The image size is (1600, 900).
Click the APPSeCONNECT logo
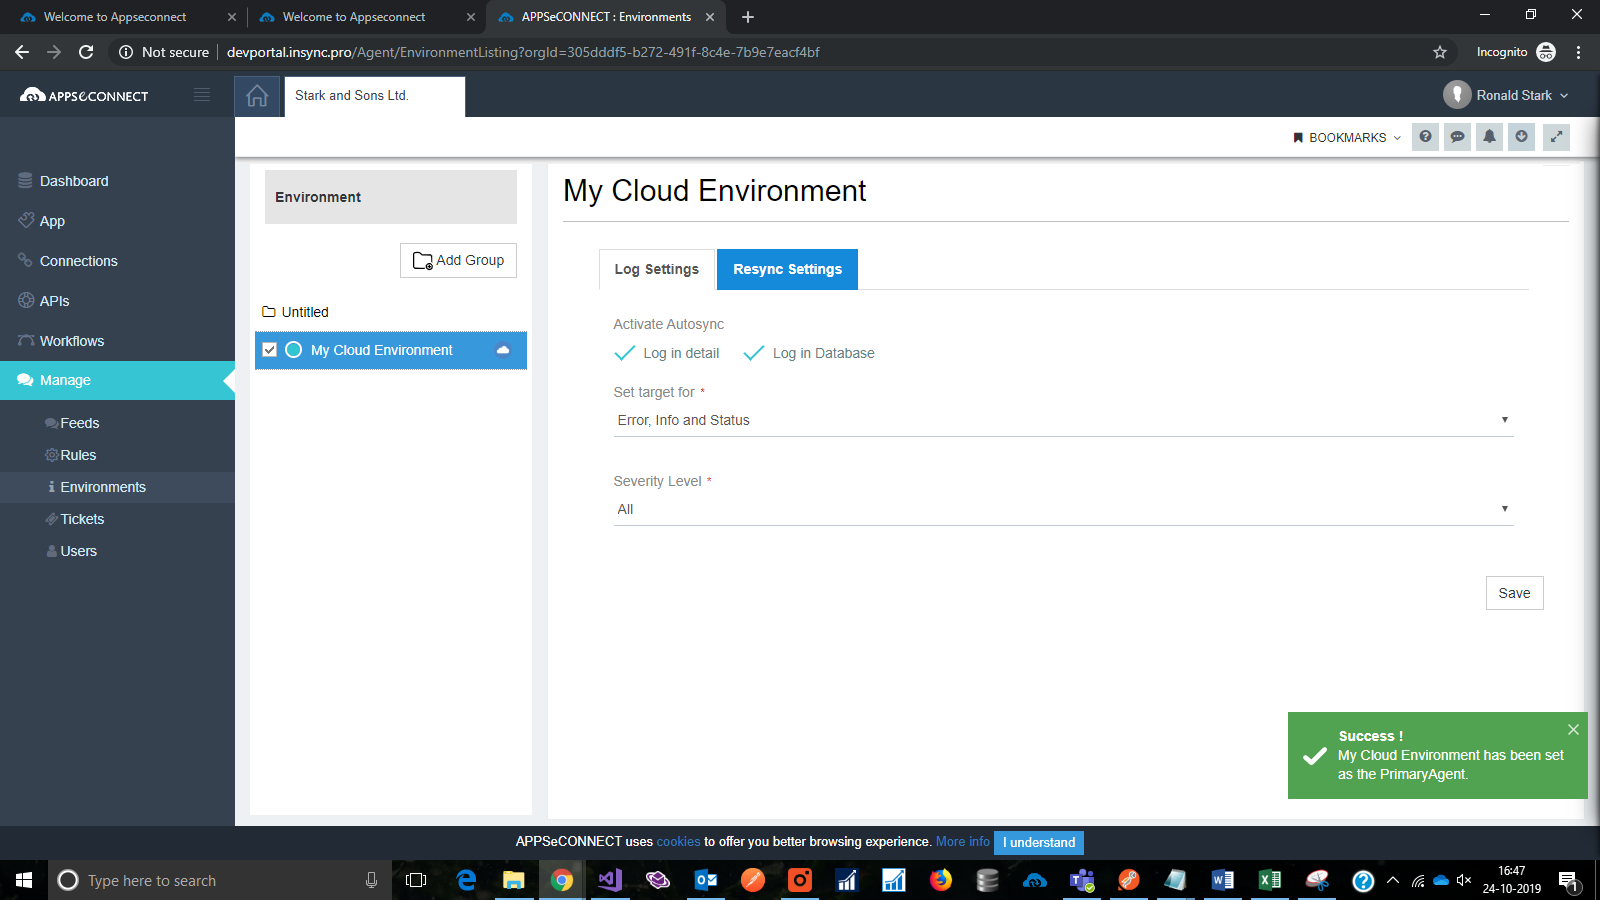(x=84, y=96)
